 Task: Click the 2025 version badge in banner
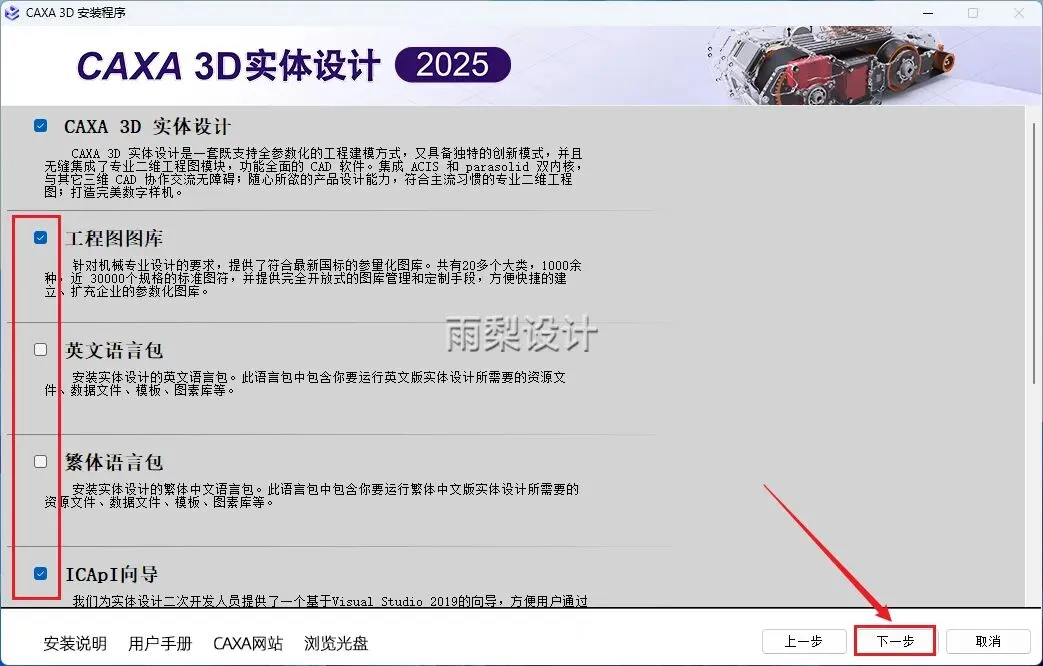(x=453, y=65)
